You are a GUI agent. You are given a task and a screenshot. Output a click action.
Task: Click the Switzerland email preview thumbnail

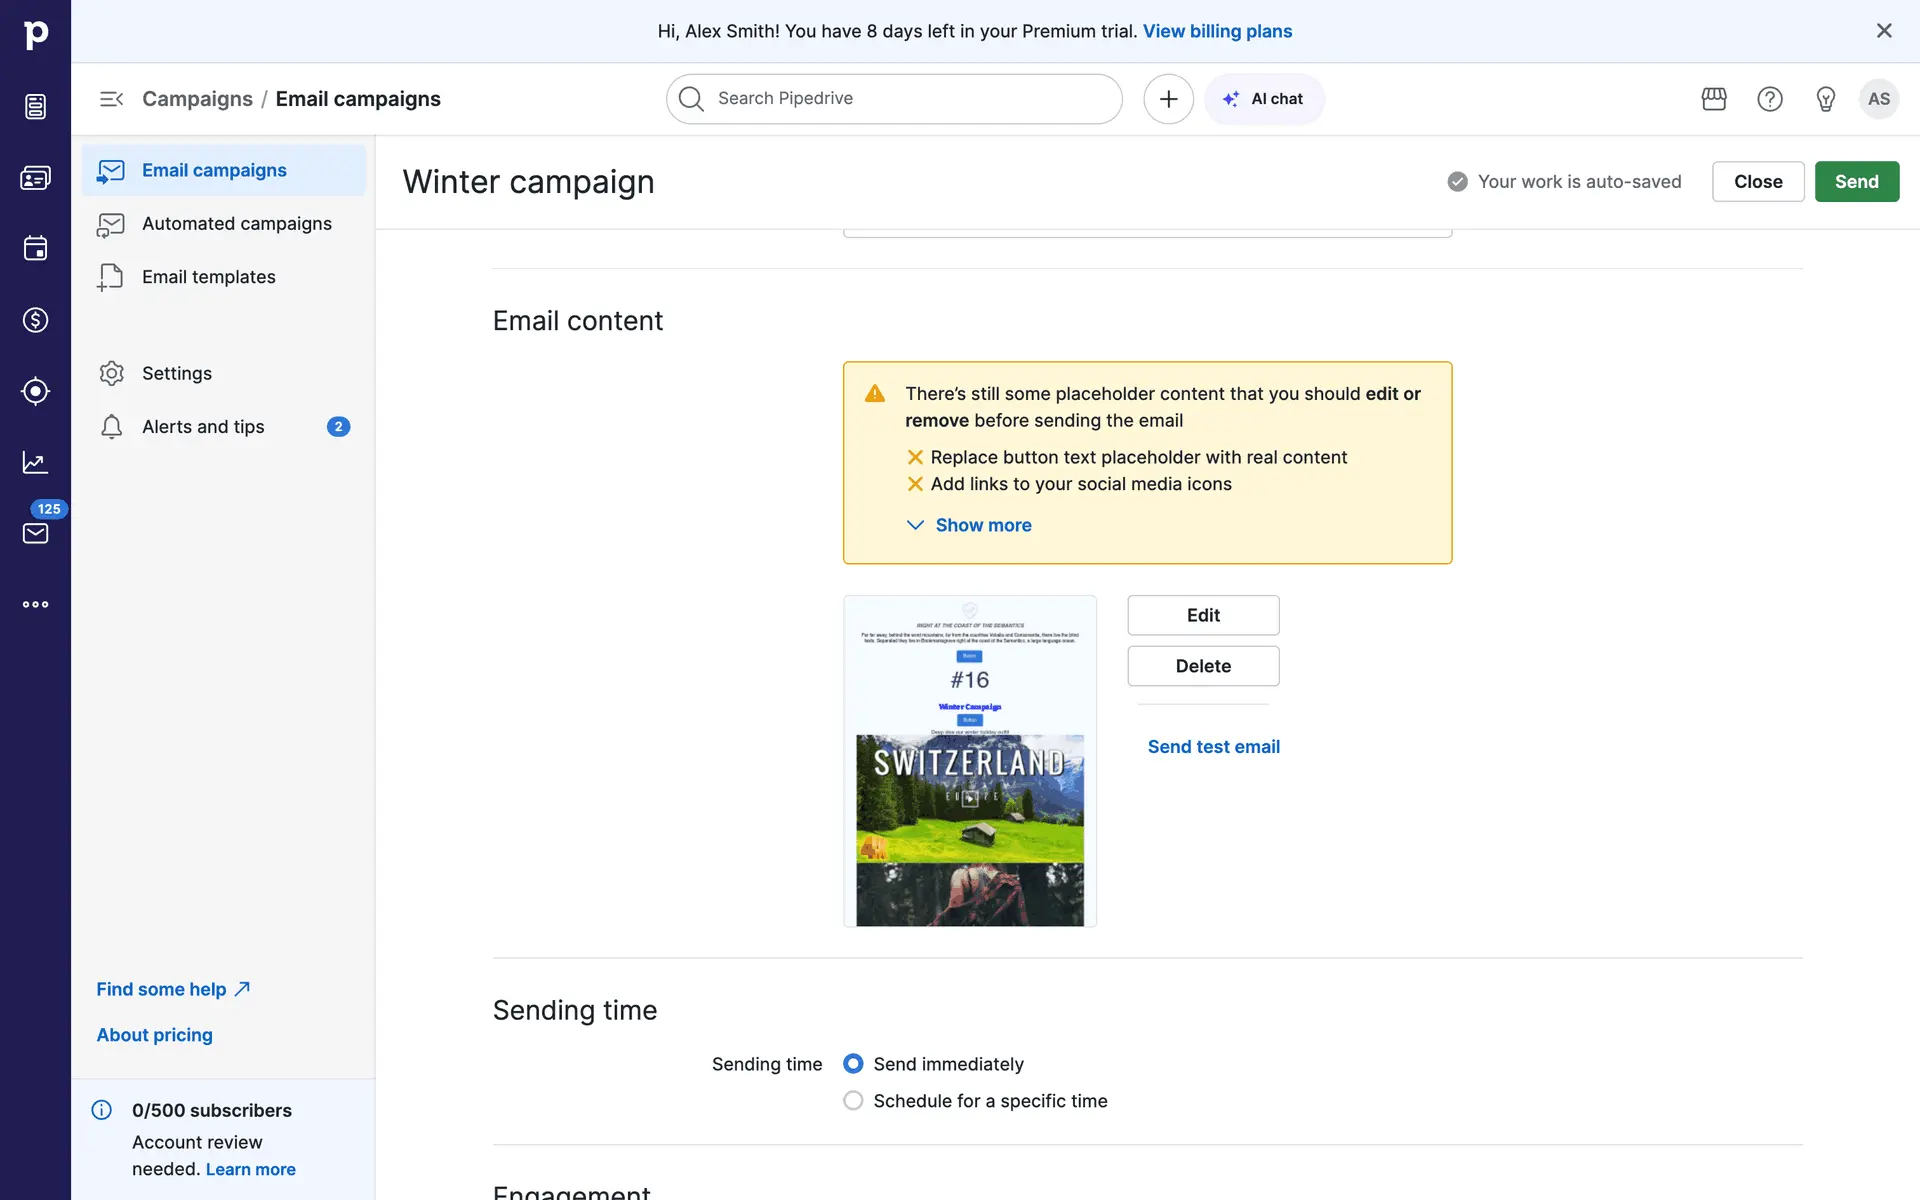(x=969, y=761)
